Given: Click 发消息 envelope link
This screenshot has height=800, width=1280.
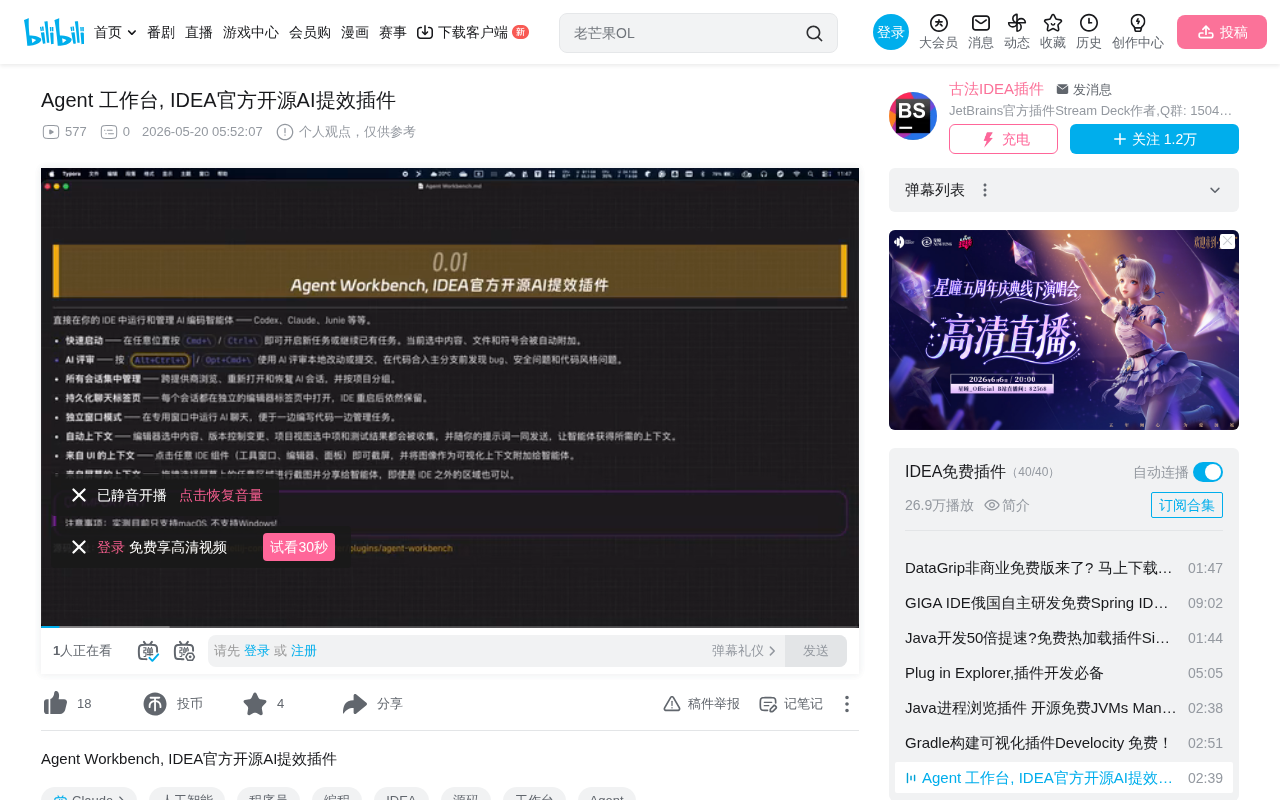Looking at the screenshot, I should coord(1084,90).
